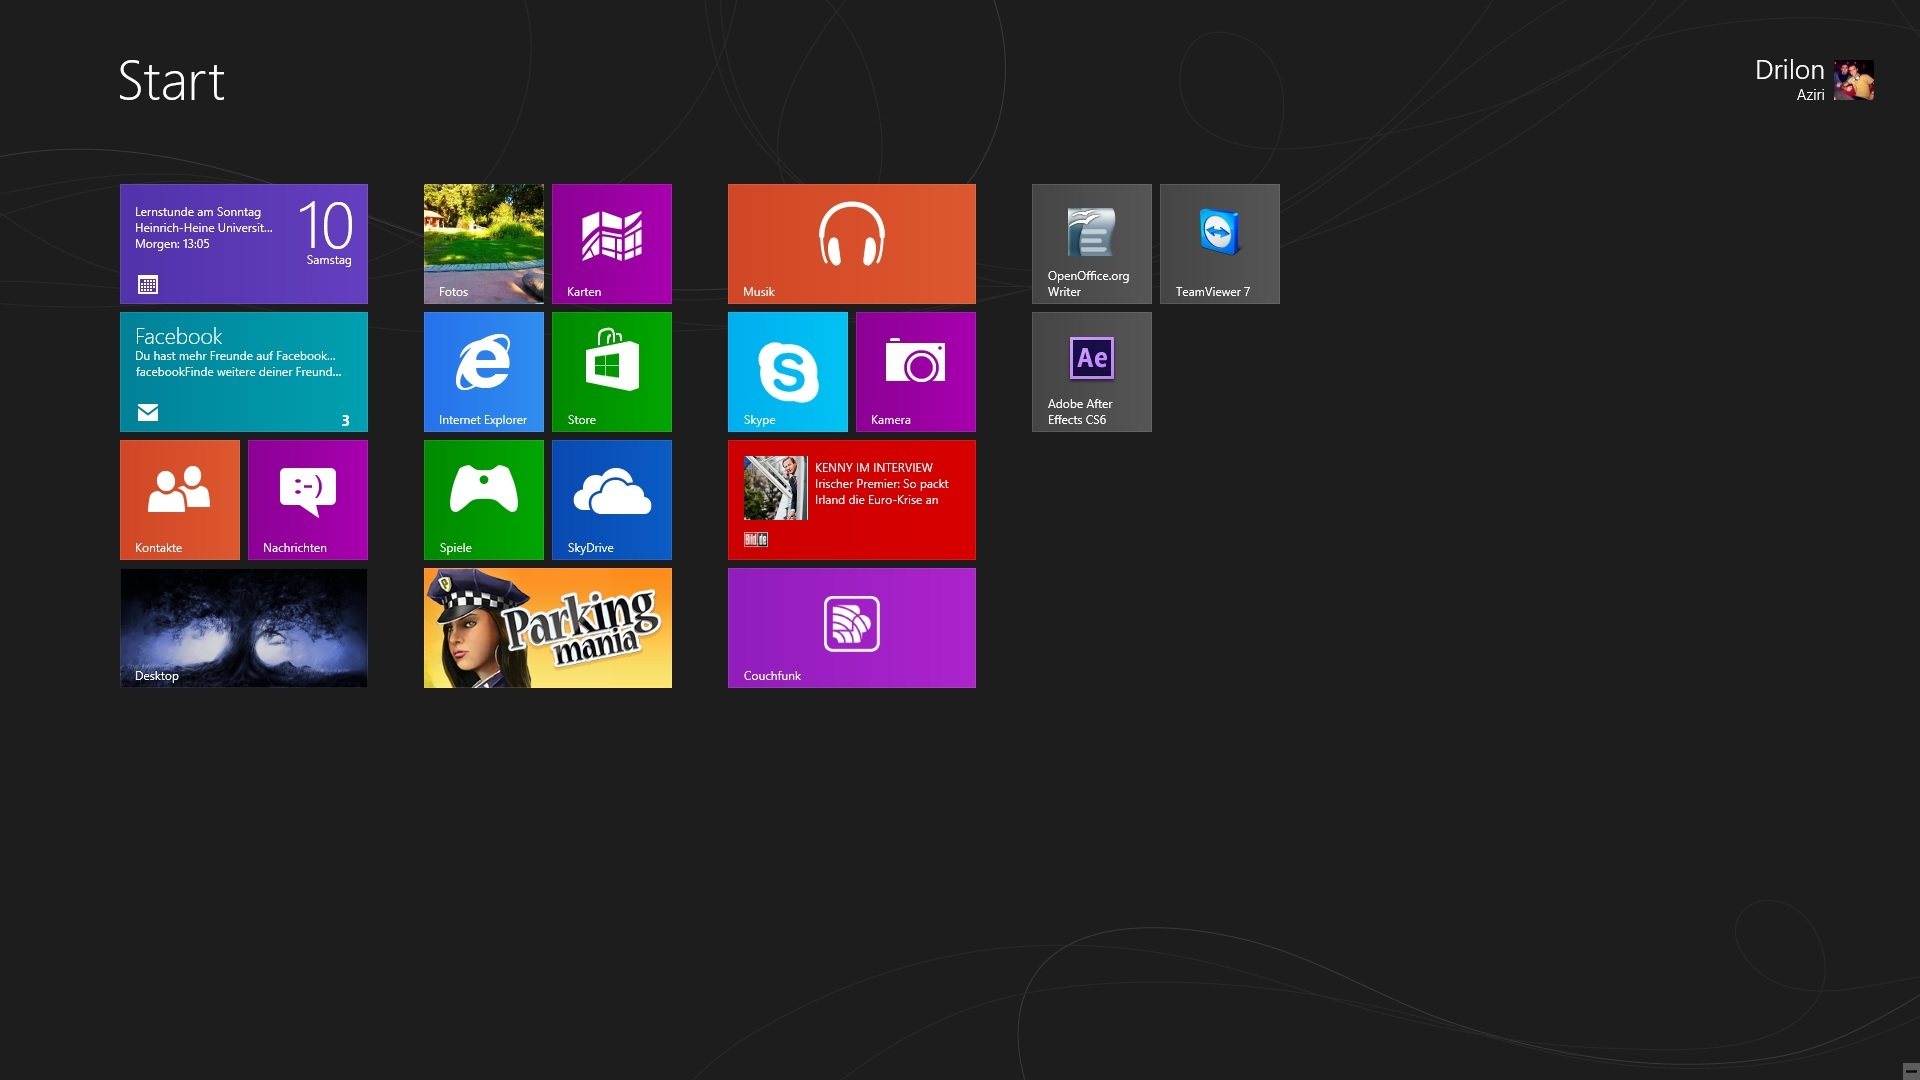Open the Kontakte people tile

(179, 499)
